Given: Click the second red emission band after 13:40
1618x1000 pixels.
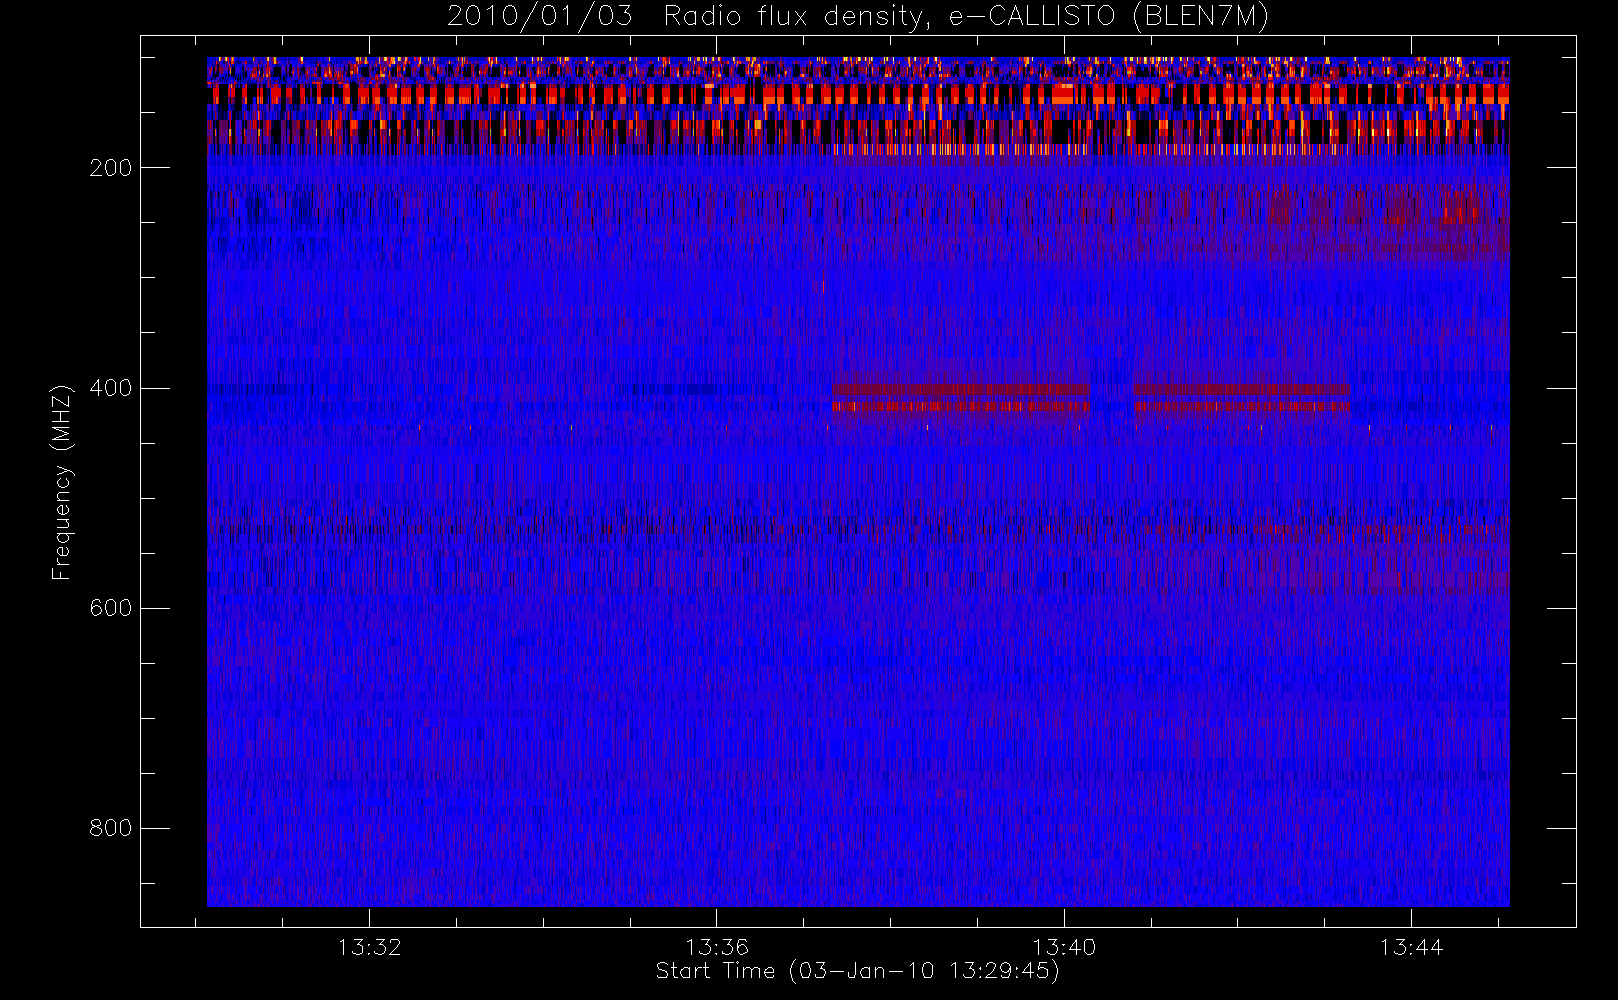Looking at the screenshot, I should [x=1241, y=398].
